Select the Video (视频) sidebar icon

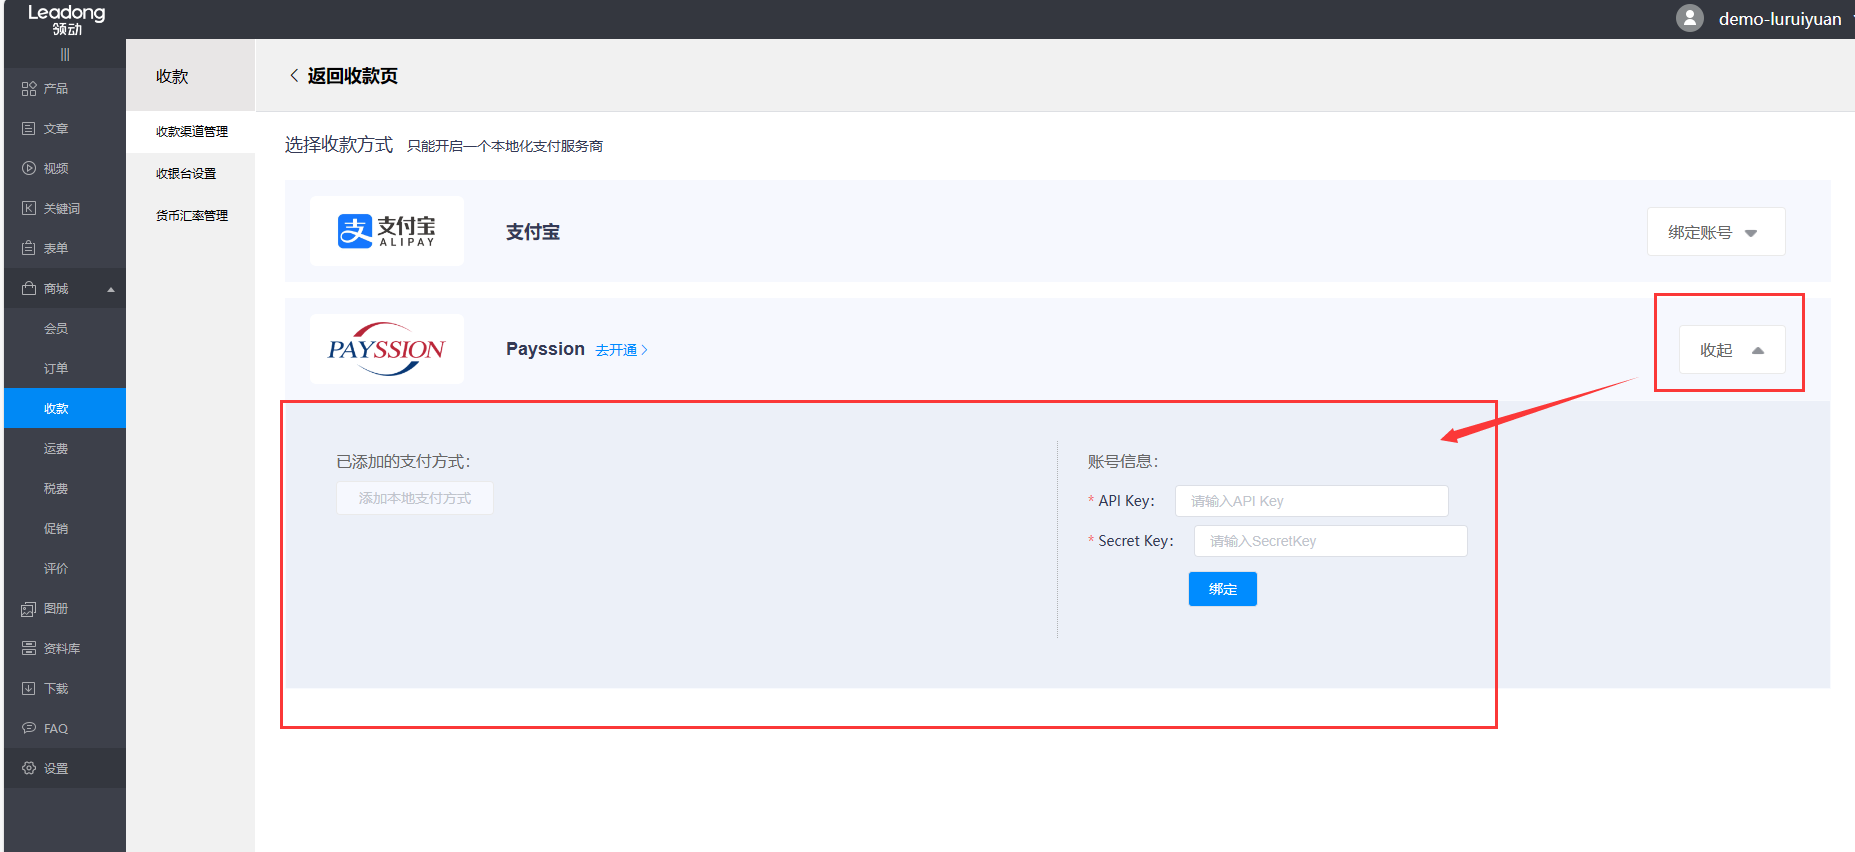click(29, 169)
